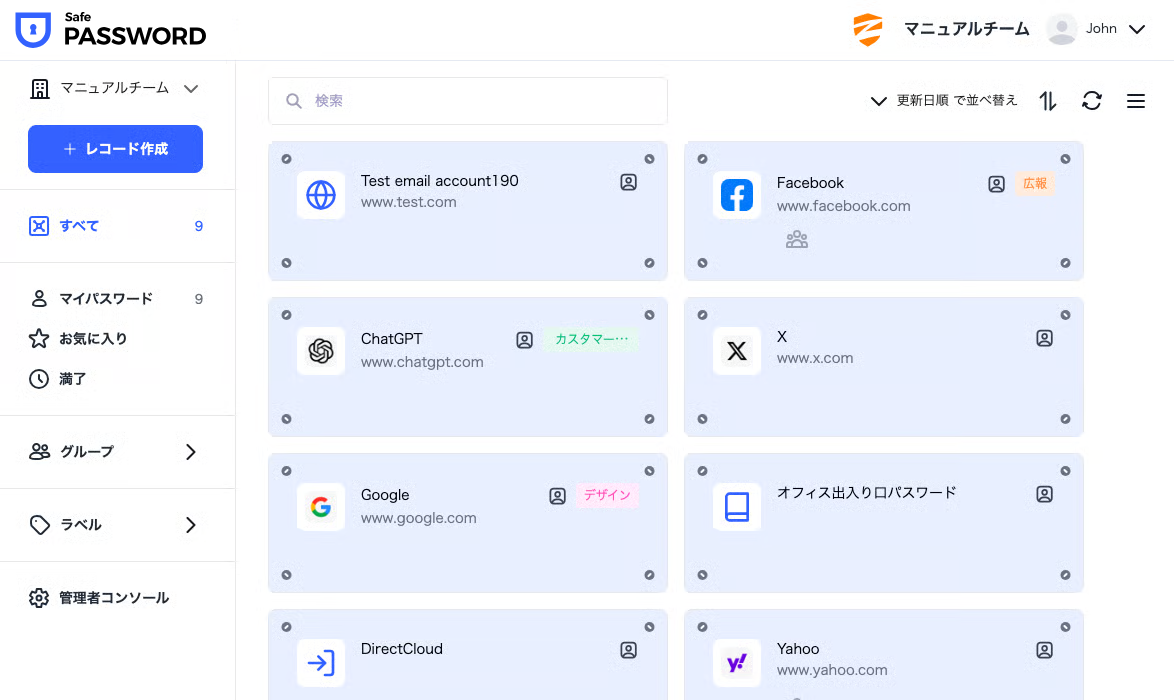
Task: Click the ChatGPT logo icon
Action: tap(321, 351)
